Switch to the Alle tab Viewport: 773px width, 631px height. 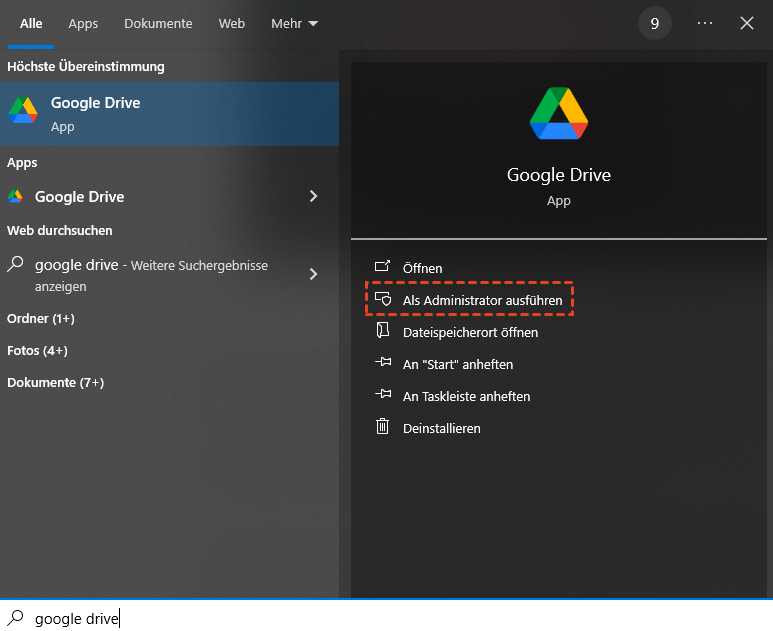click(x=31, y=24)
